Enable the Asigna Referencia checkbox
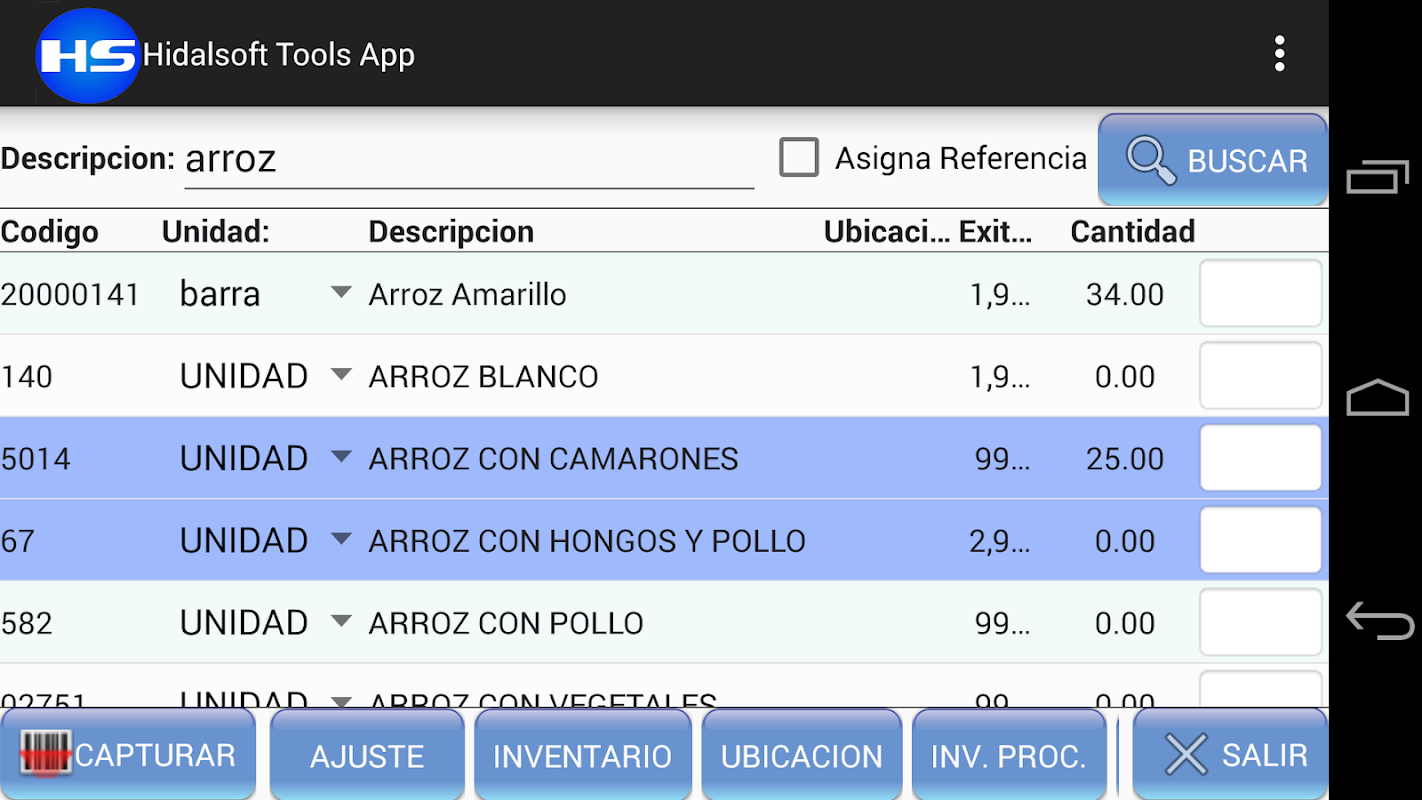1422x800 pixels. 799,158
